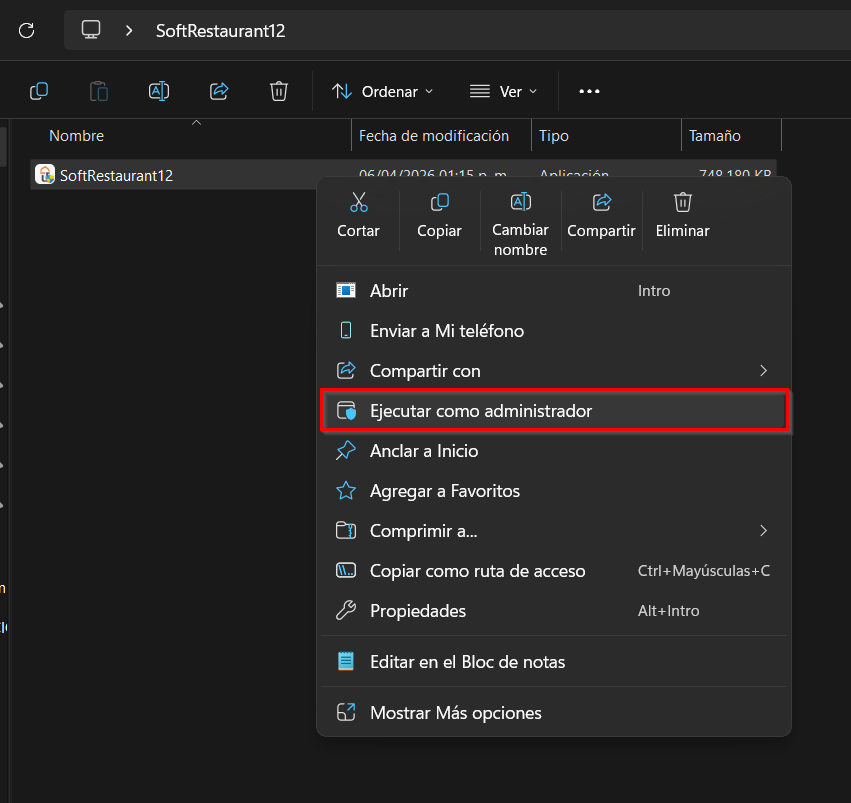Open the Compartir con submenu
The image size is (851, 803).
tap(554, 371)
